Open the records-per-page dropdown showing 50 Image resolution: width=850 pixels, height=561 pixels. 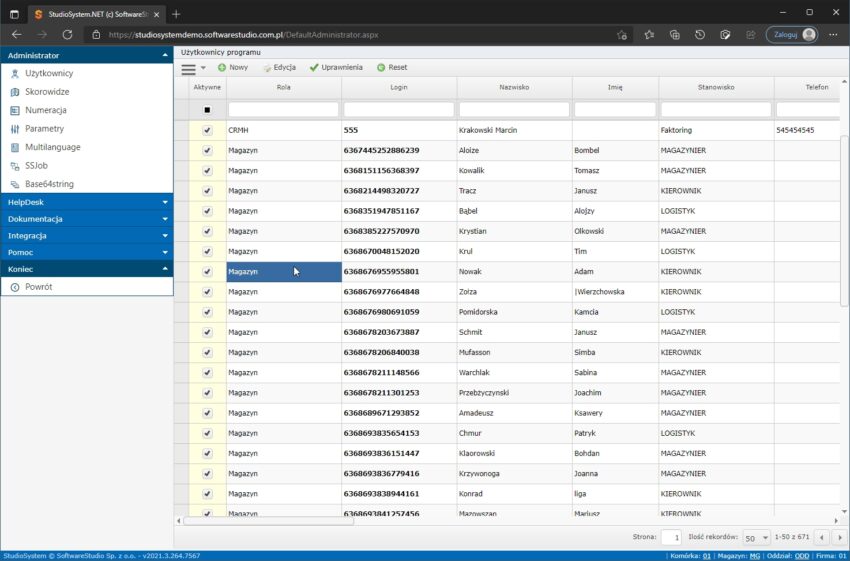[757, 538]
